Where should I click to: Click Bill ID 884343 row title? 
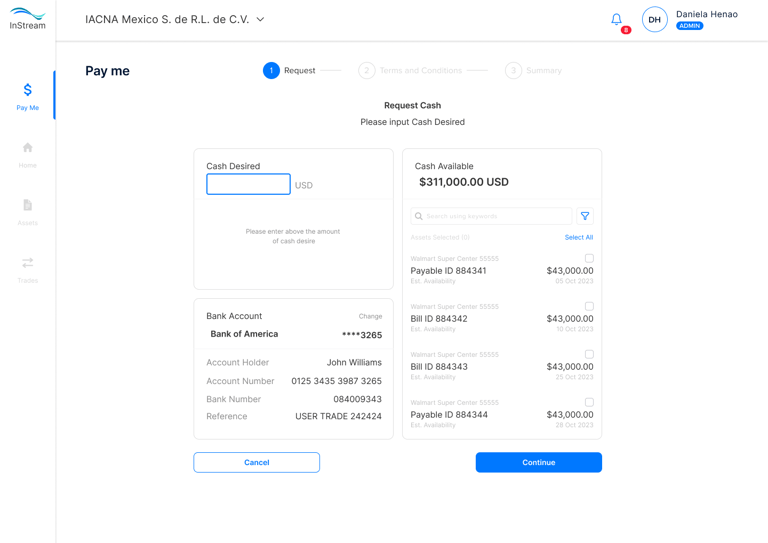tap(439, 367)
